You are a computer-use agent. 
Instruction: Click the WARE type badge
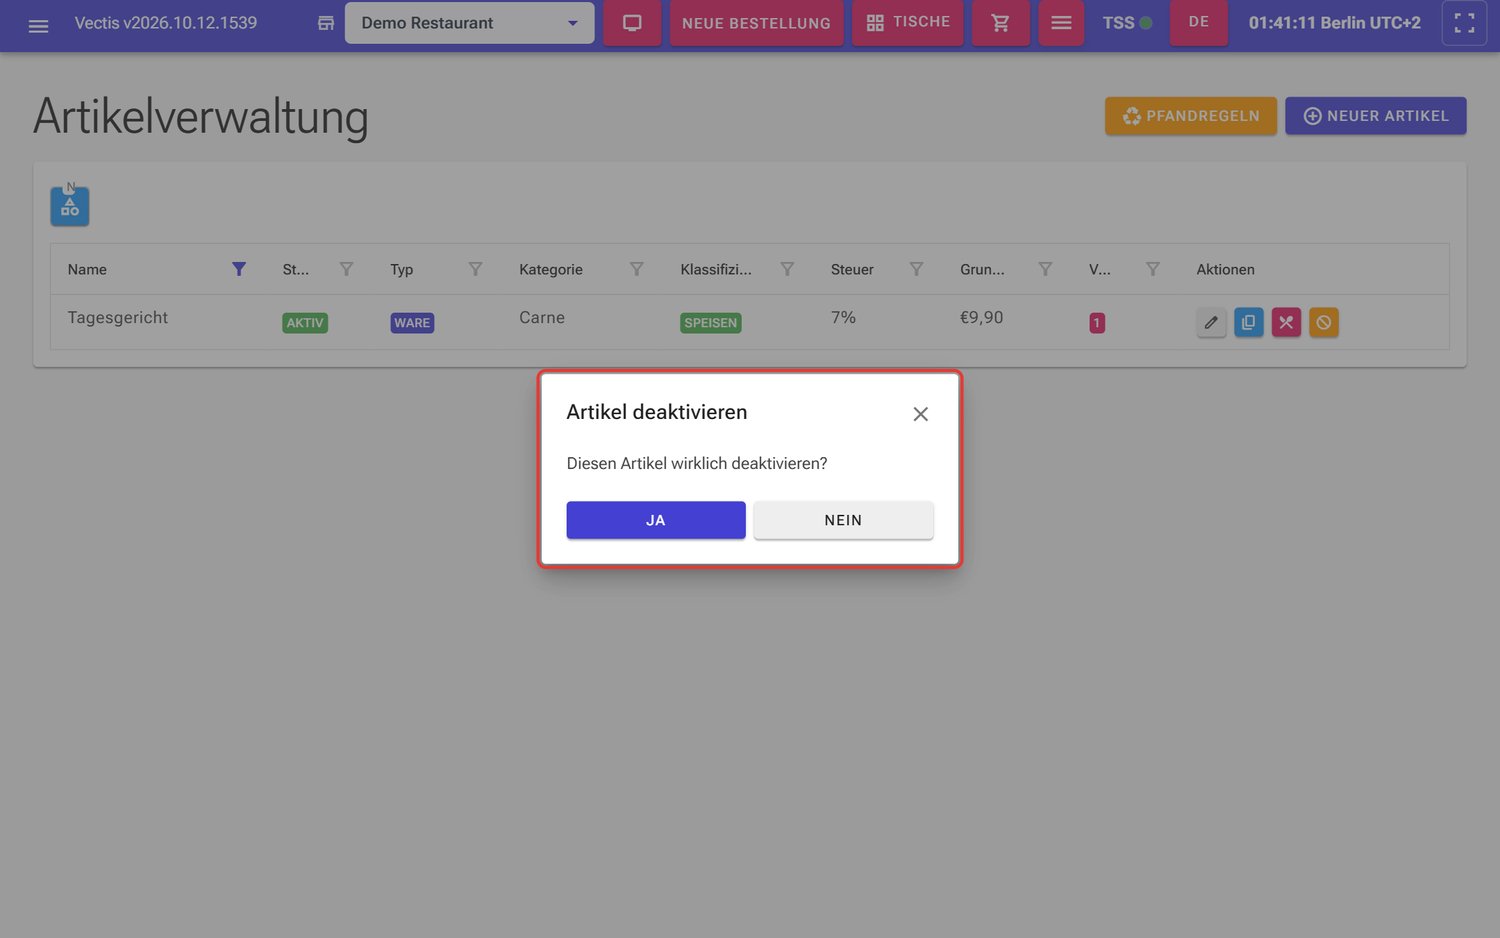click(x=412, y=323)
